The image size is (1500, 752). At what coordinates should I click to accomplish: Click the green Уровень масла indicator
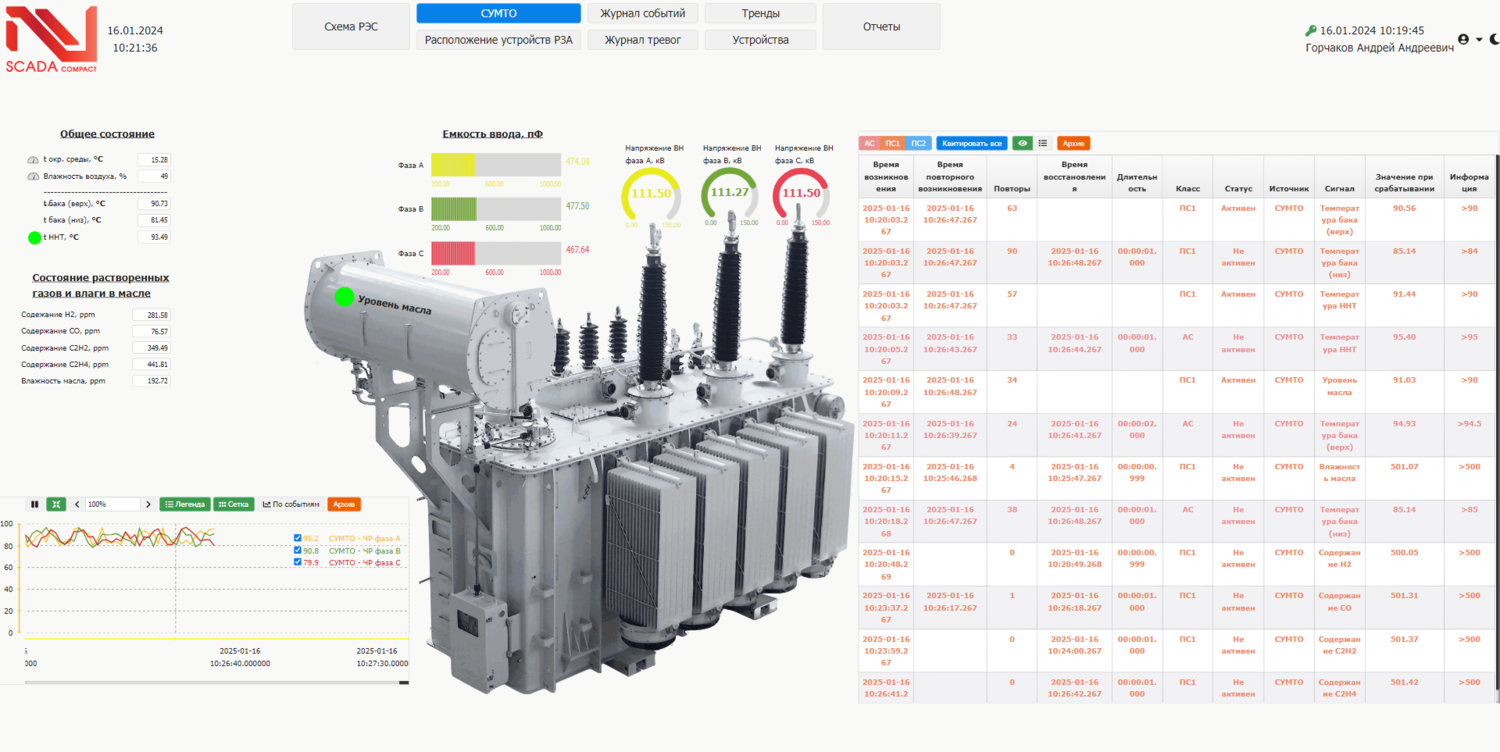[345, 296]
